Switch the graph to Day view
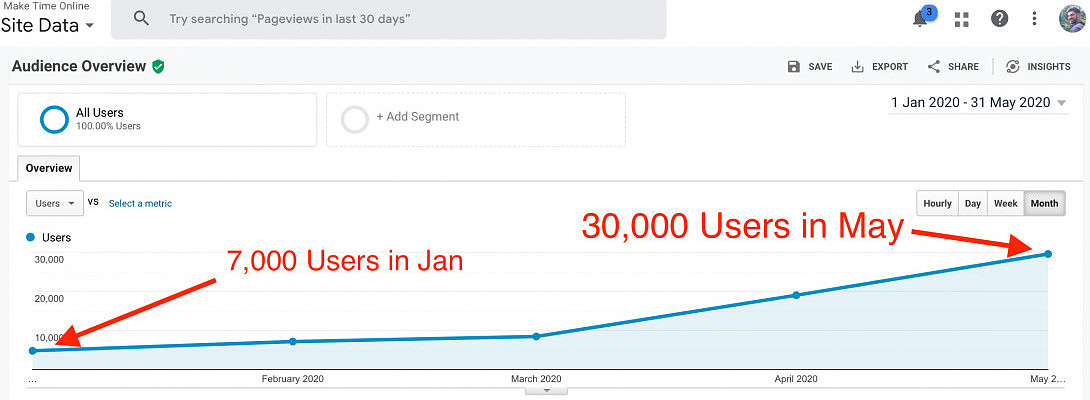 pyautogui.click(x=972, y=203)
